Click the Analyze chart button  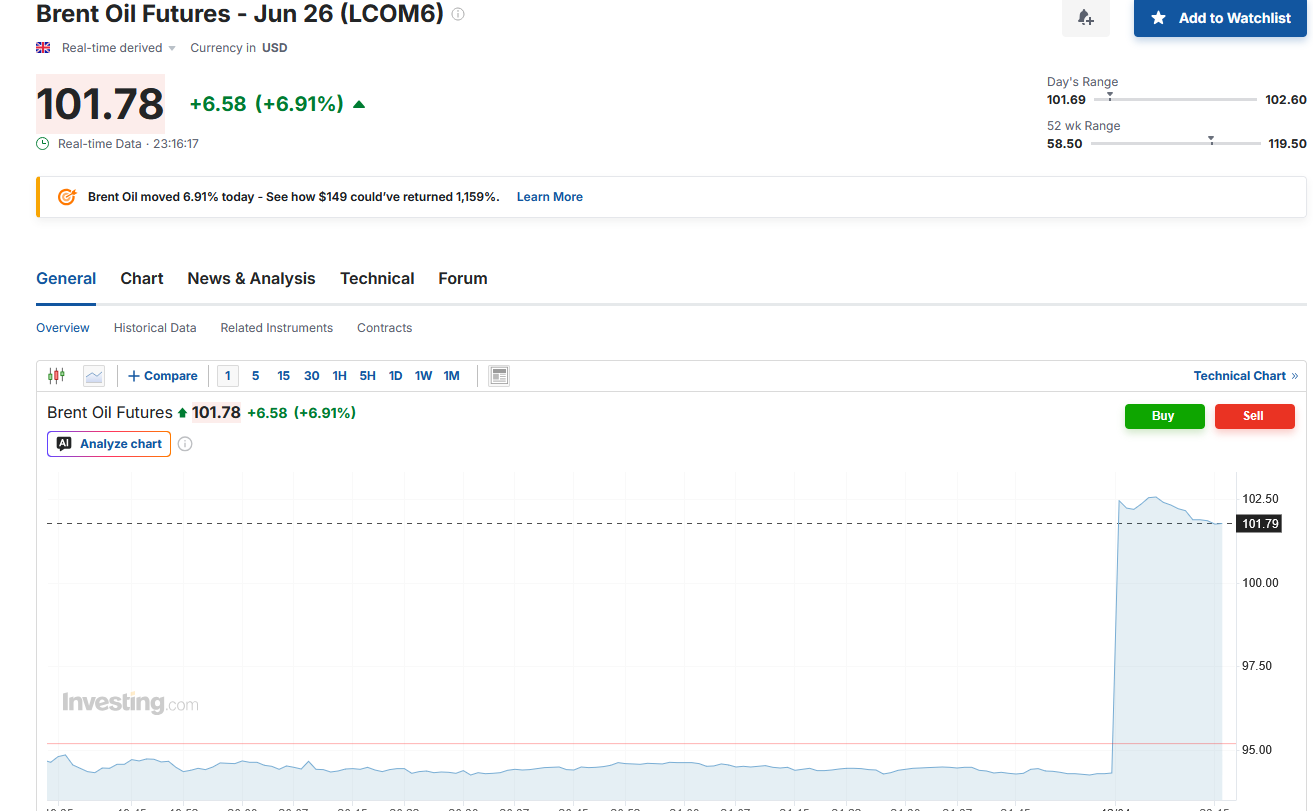click(x=109, y=444)
